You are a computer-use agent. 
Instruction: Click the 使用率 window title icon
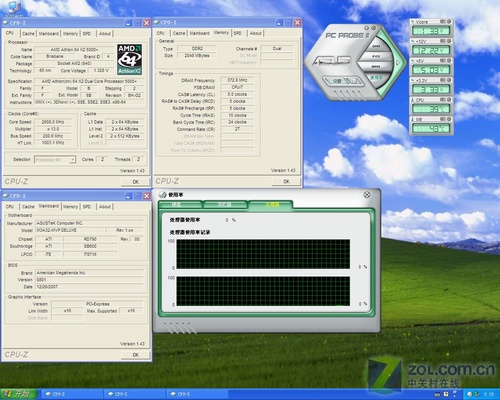(163, 195)
